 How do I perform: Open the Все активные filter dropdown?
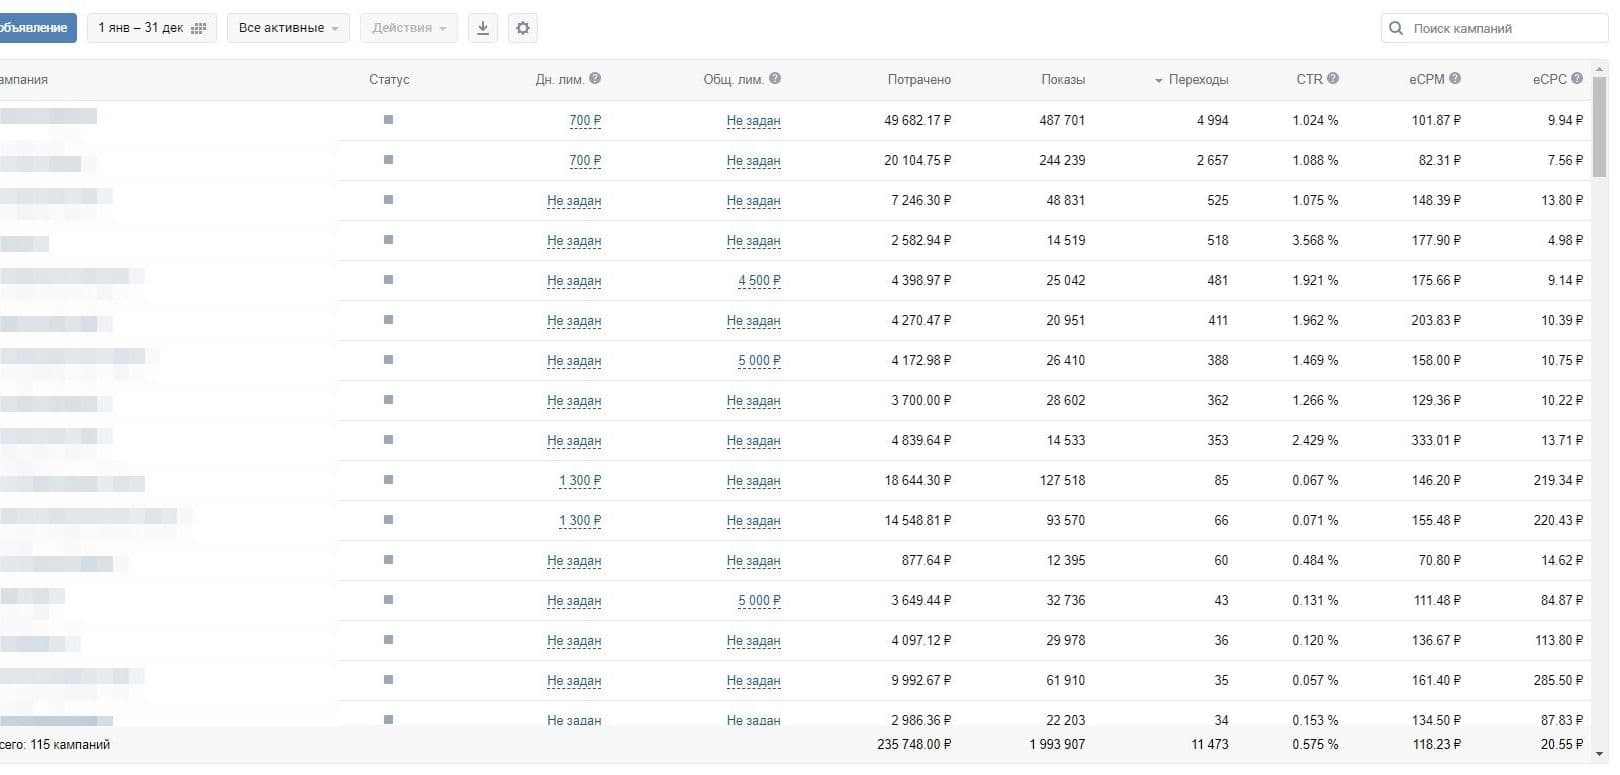tap(288, 28)
